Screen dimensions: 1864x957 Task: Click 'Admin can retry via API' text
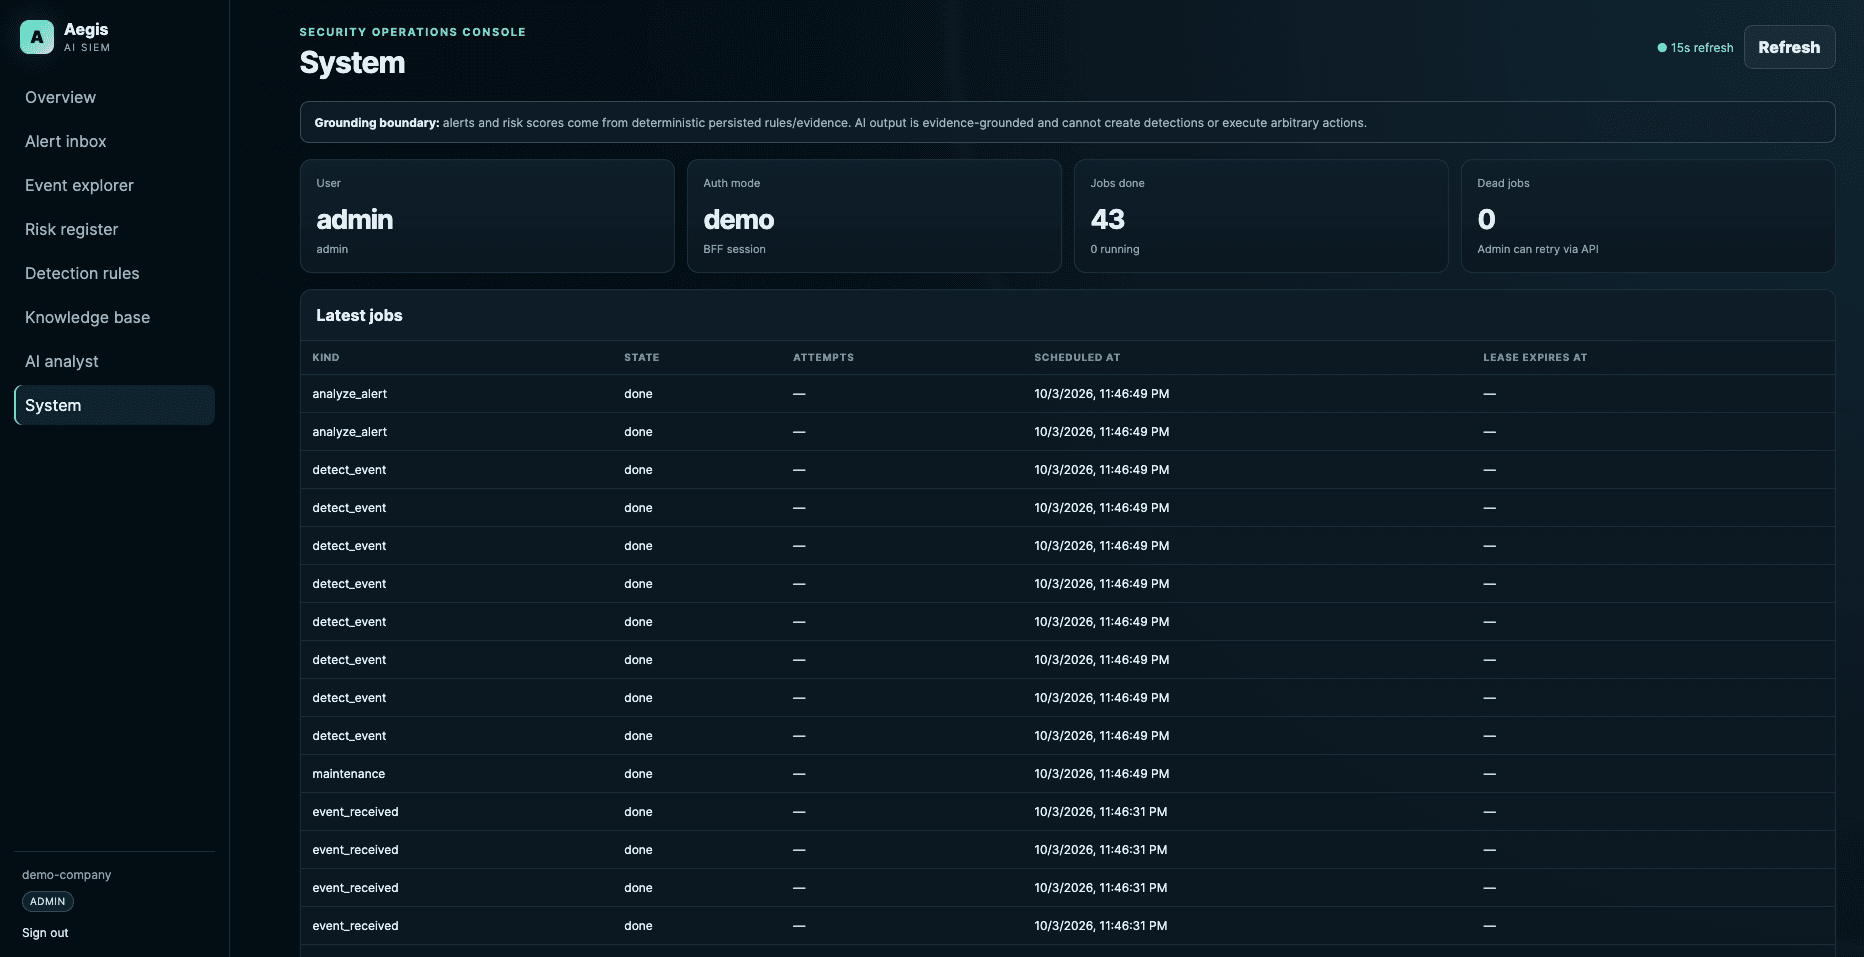1537,249
